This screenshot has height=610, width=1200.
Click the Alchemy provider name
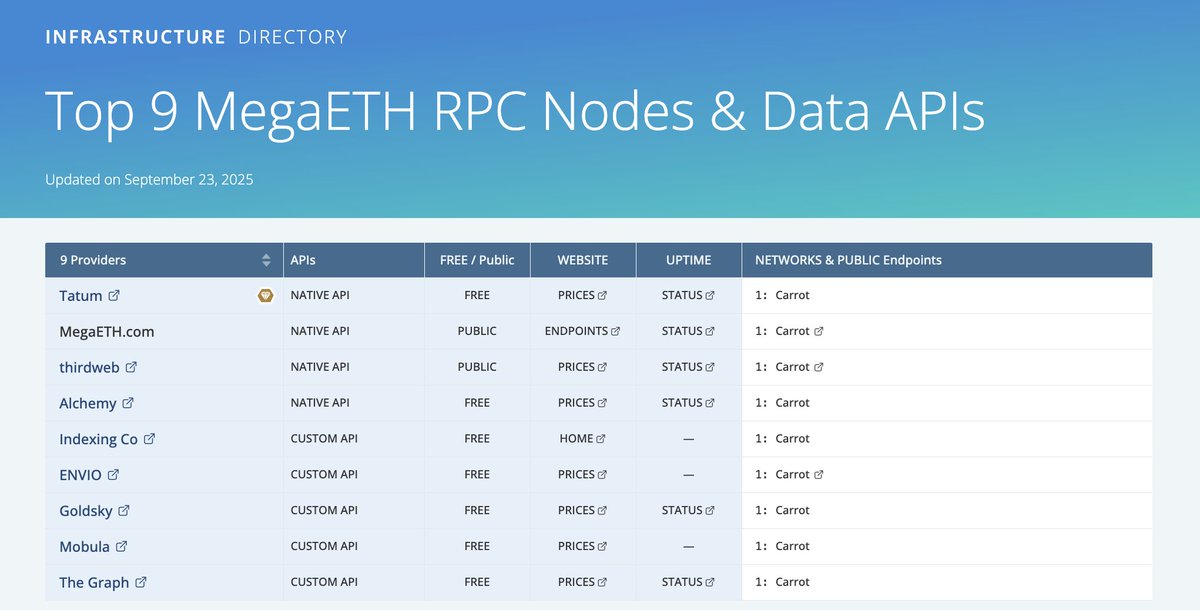click(88, 403)
